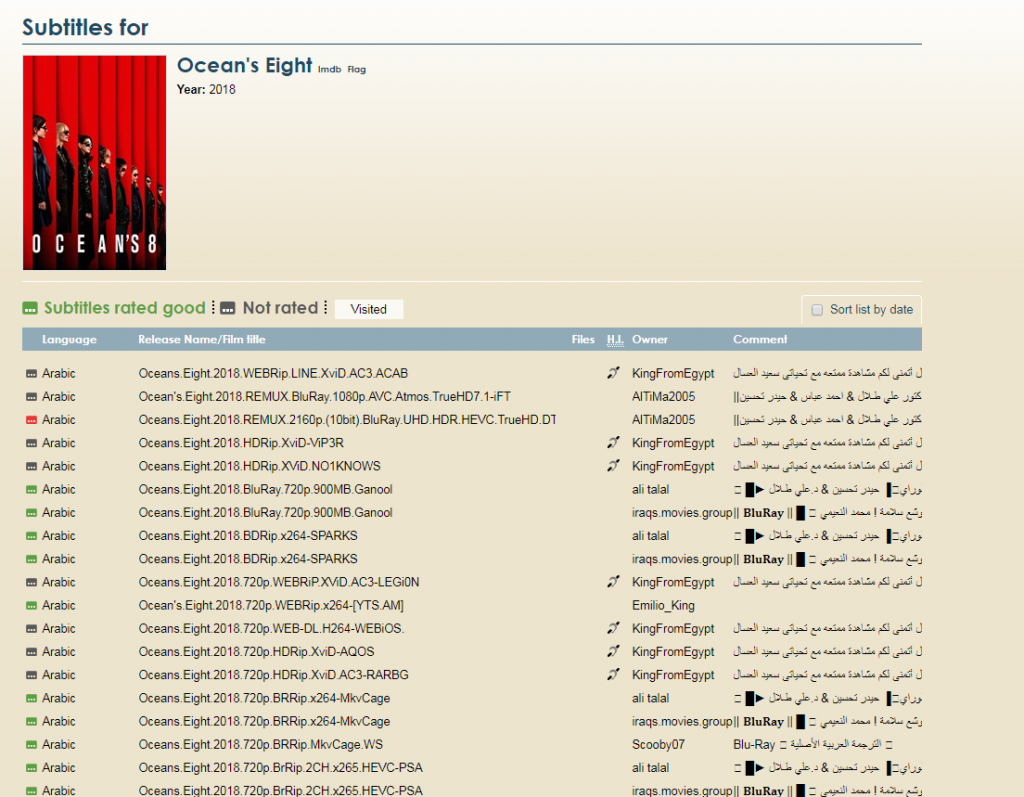
Task: Click the green 'Subtitles rated good' legend icon
Action: pyautogui.click(x=30, y=309)
